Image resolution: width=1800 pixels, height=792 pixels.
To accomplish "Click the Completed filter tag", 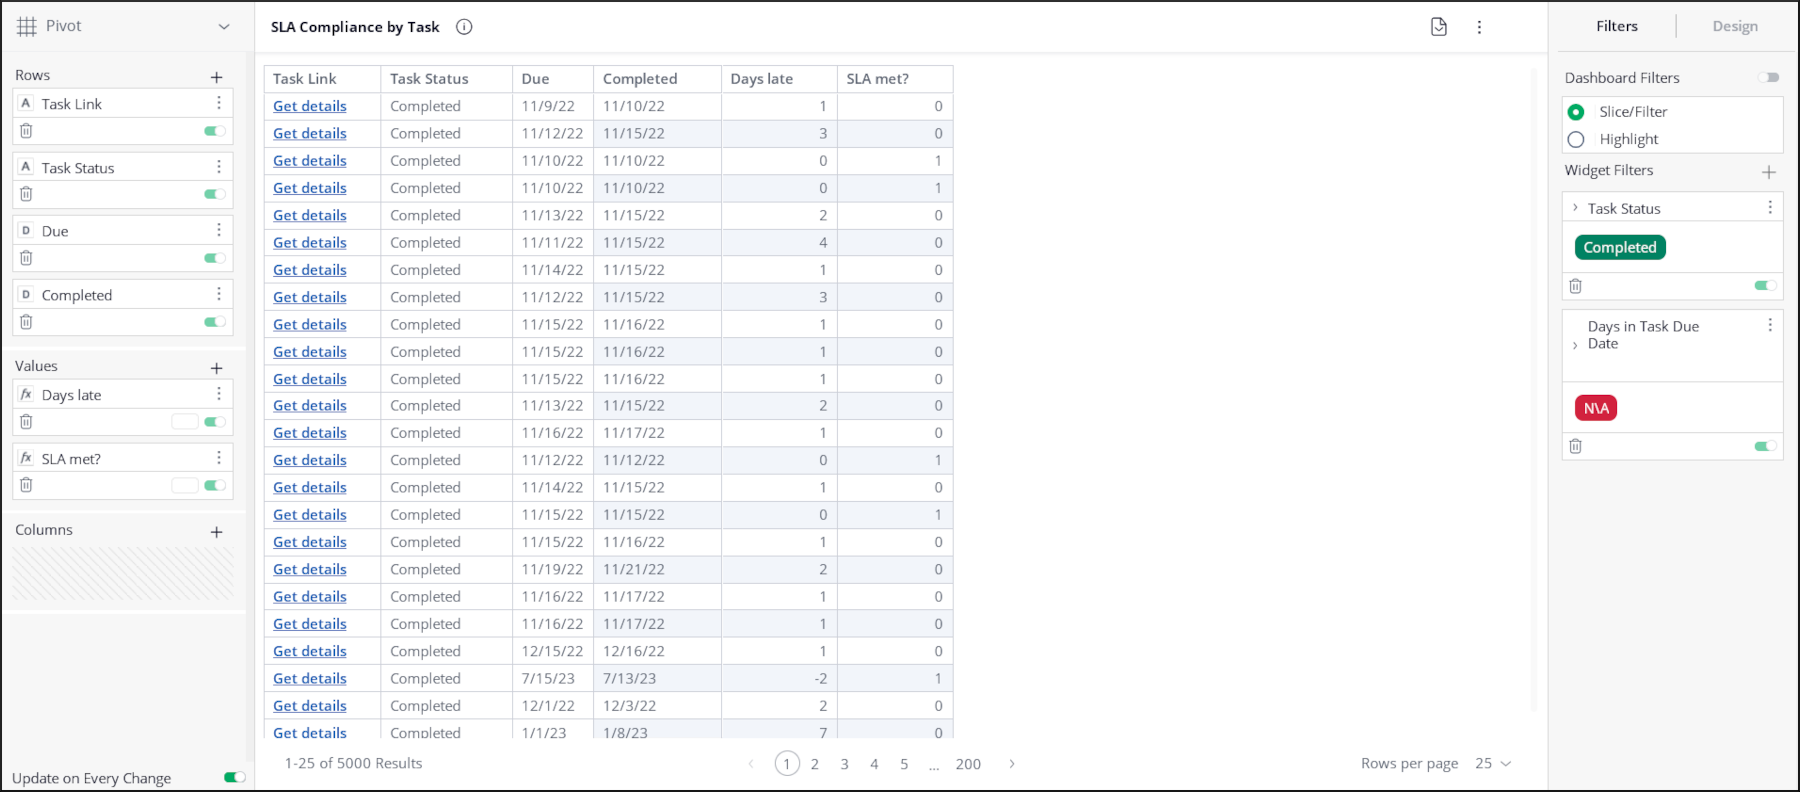I will pos(1620,247).
